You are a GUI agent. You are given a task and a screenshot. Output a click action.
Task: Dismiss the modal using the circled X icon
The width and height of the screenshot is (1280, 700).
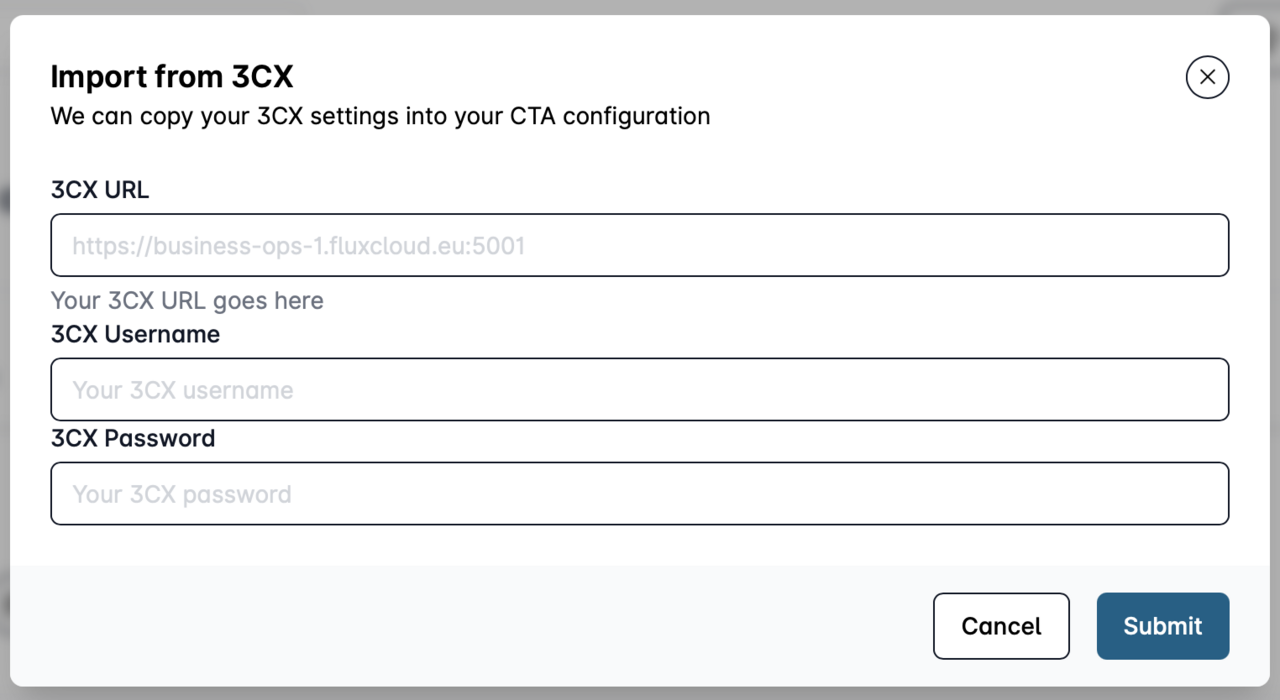tap(1207, 77)
